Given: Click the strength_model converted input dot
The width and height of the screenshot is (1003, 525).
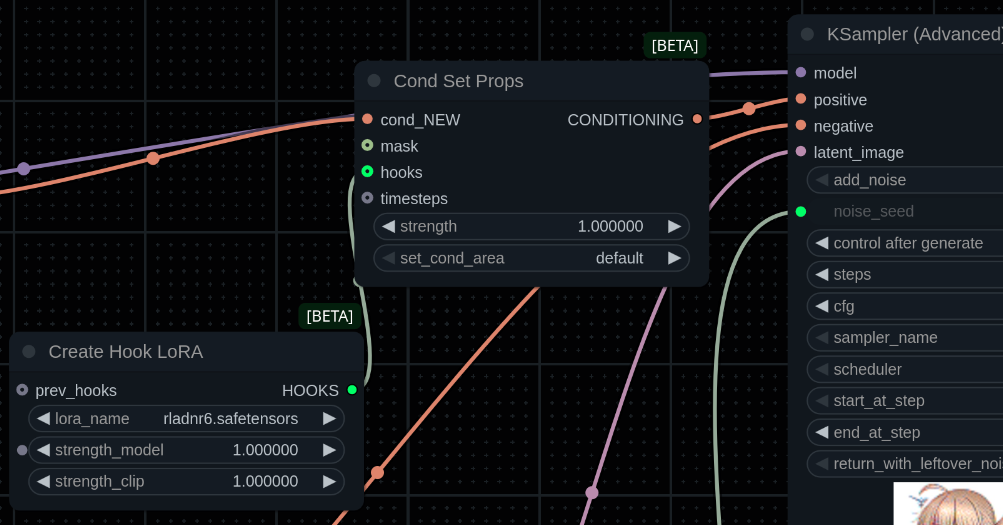Looking at the screenshot, I should [x=22, y=450].
